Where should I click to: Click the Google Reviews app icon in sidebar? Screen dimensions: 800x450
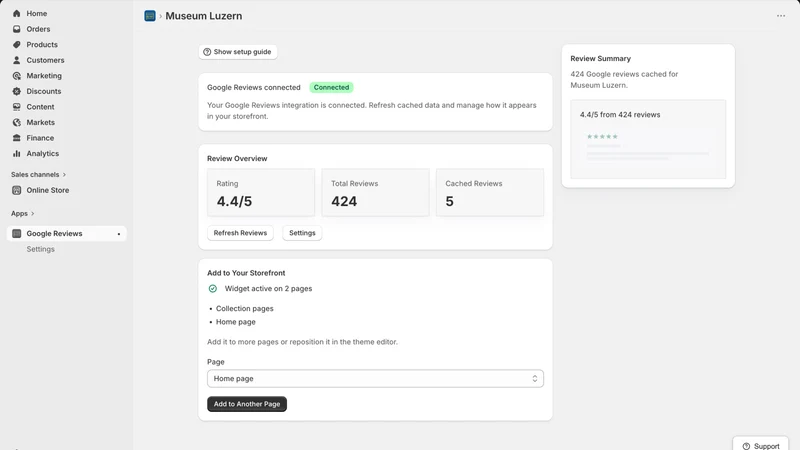point(16,234)
